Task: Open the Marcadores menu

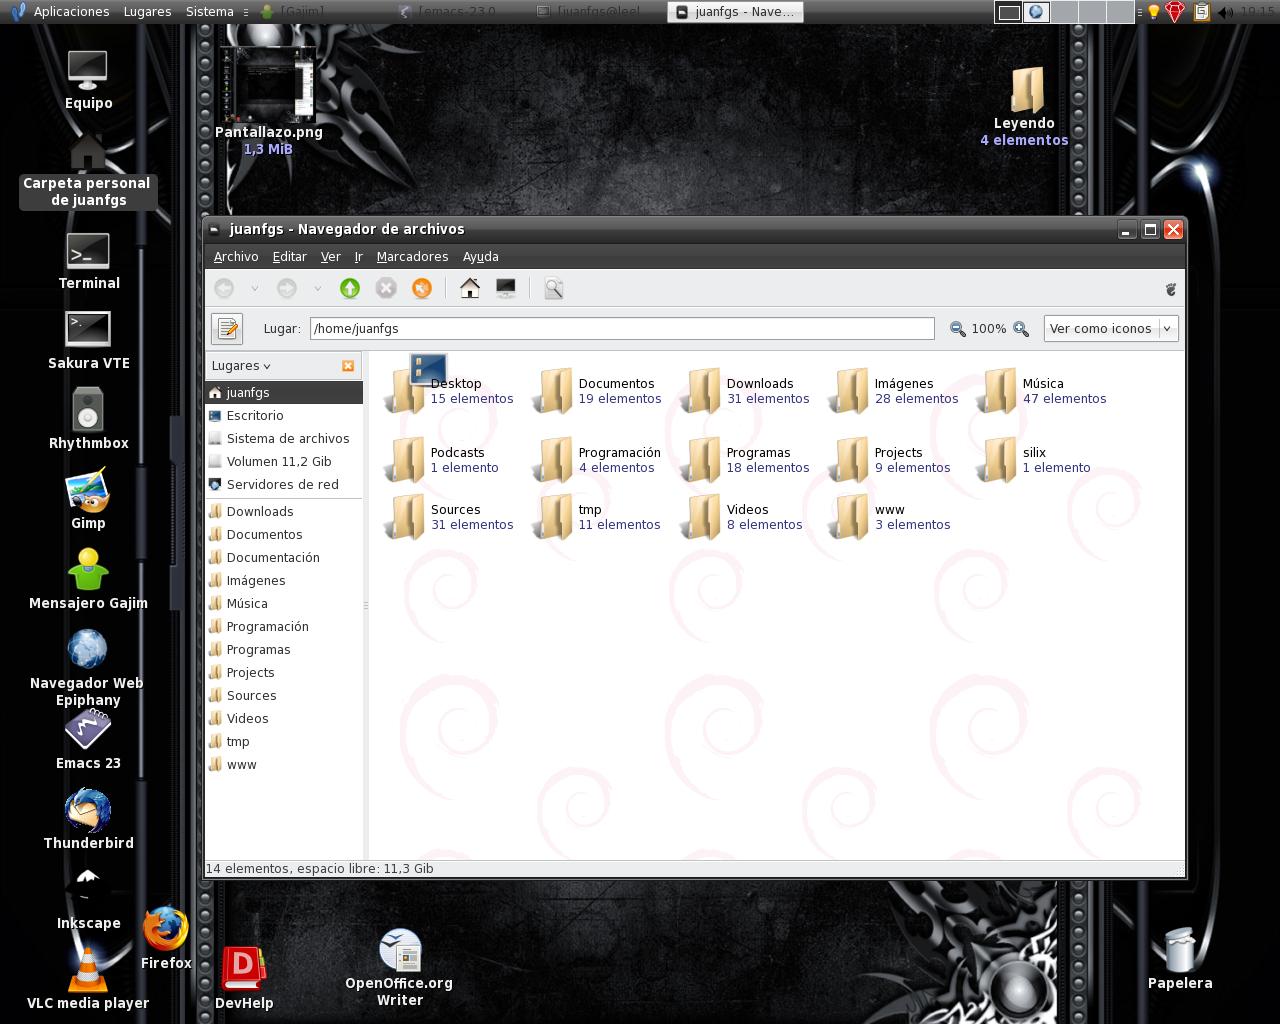Action: click(x=412, y=257)
